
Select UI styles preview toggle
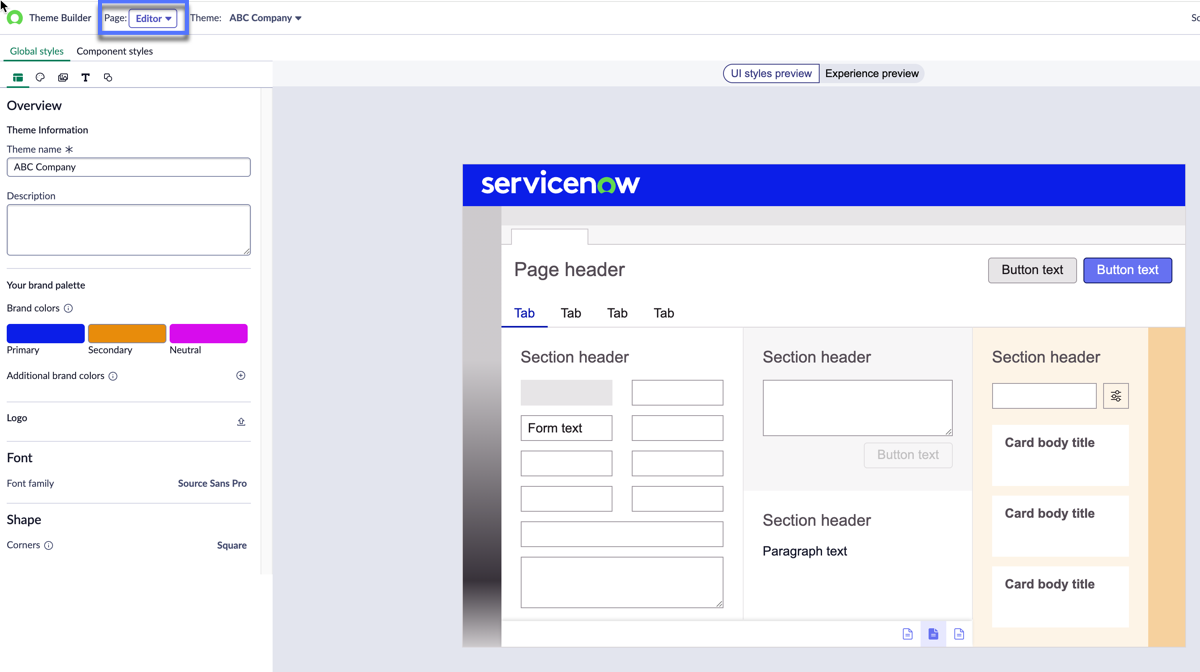point(771,73)
